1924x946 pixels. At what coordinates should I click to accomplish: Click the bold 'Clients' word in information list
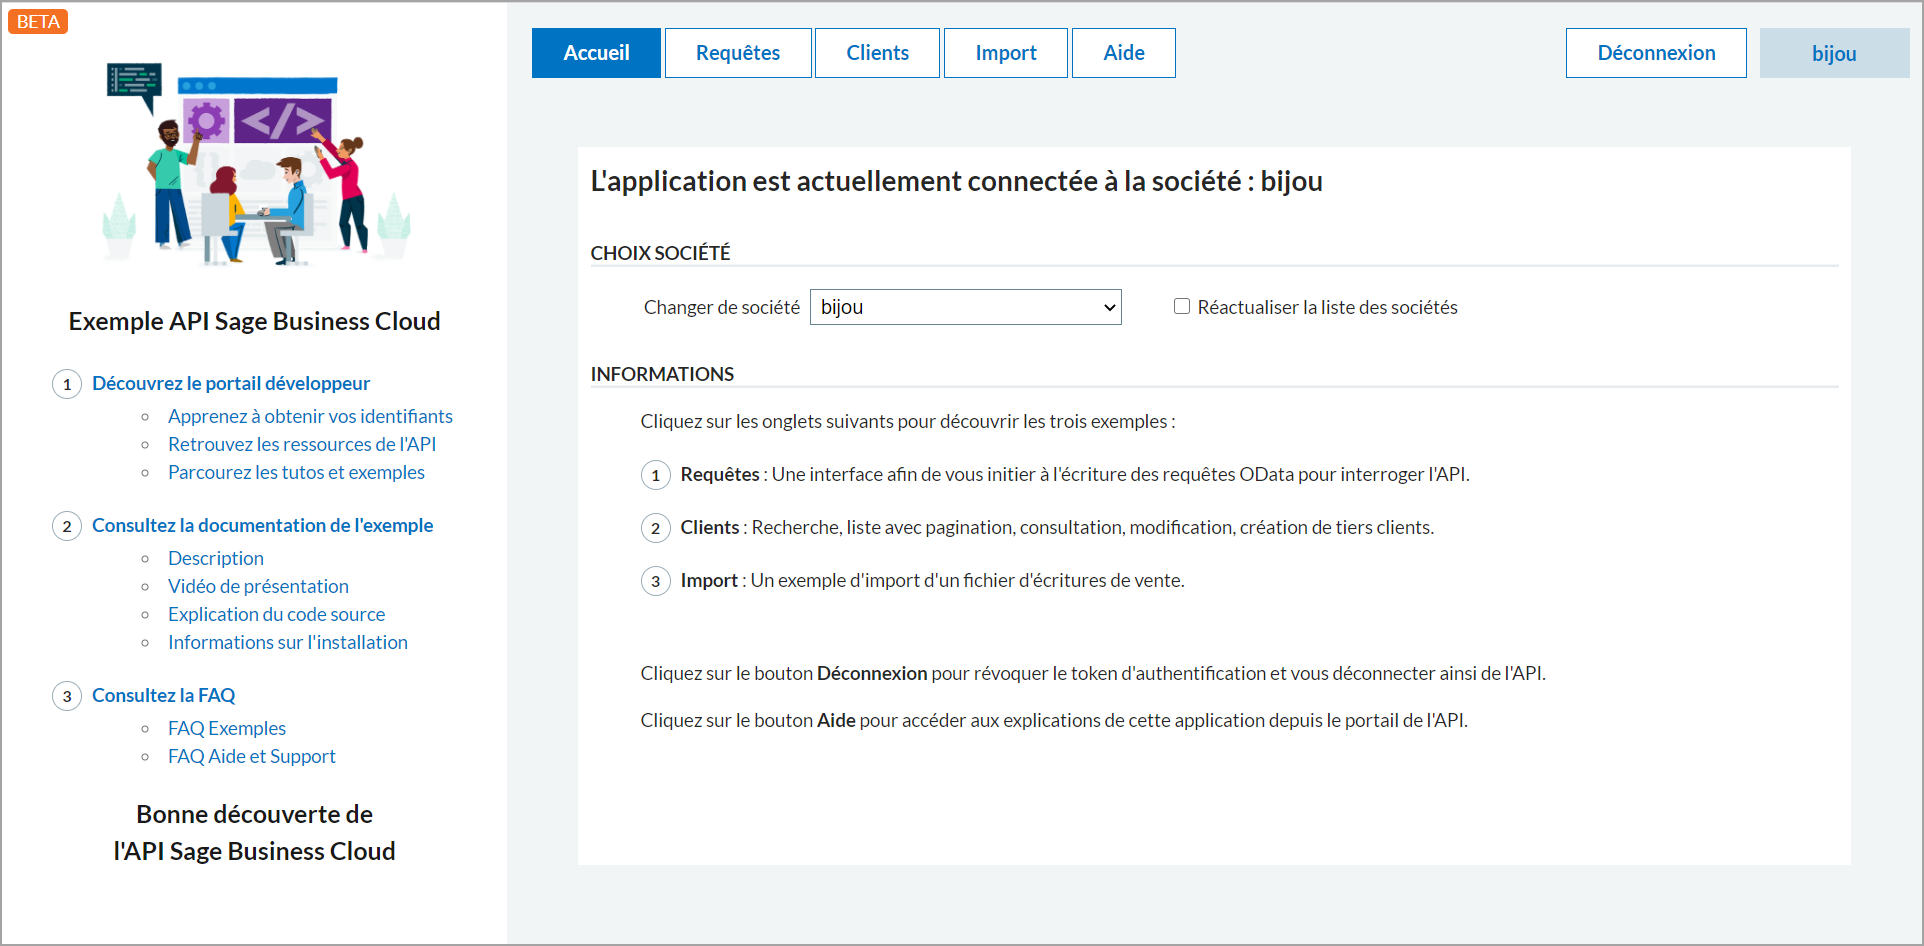point(710,527)
